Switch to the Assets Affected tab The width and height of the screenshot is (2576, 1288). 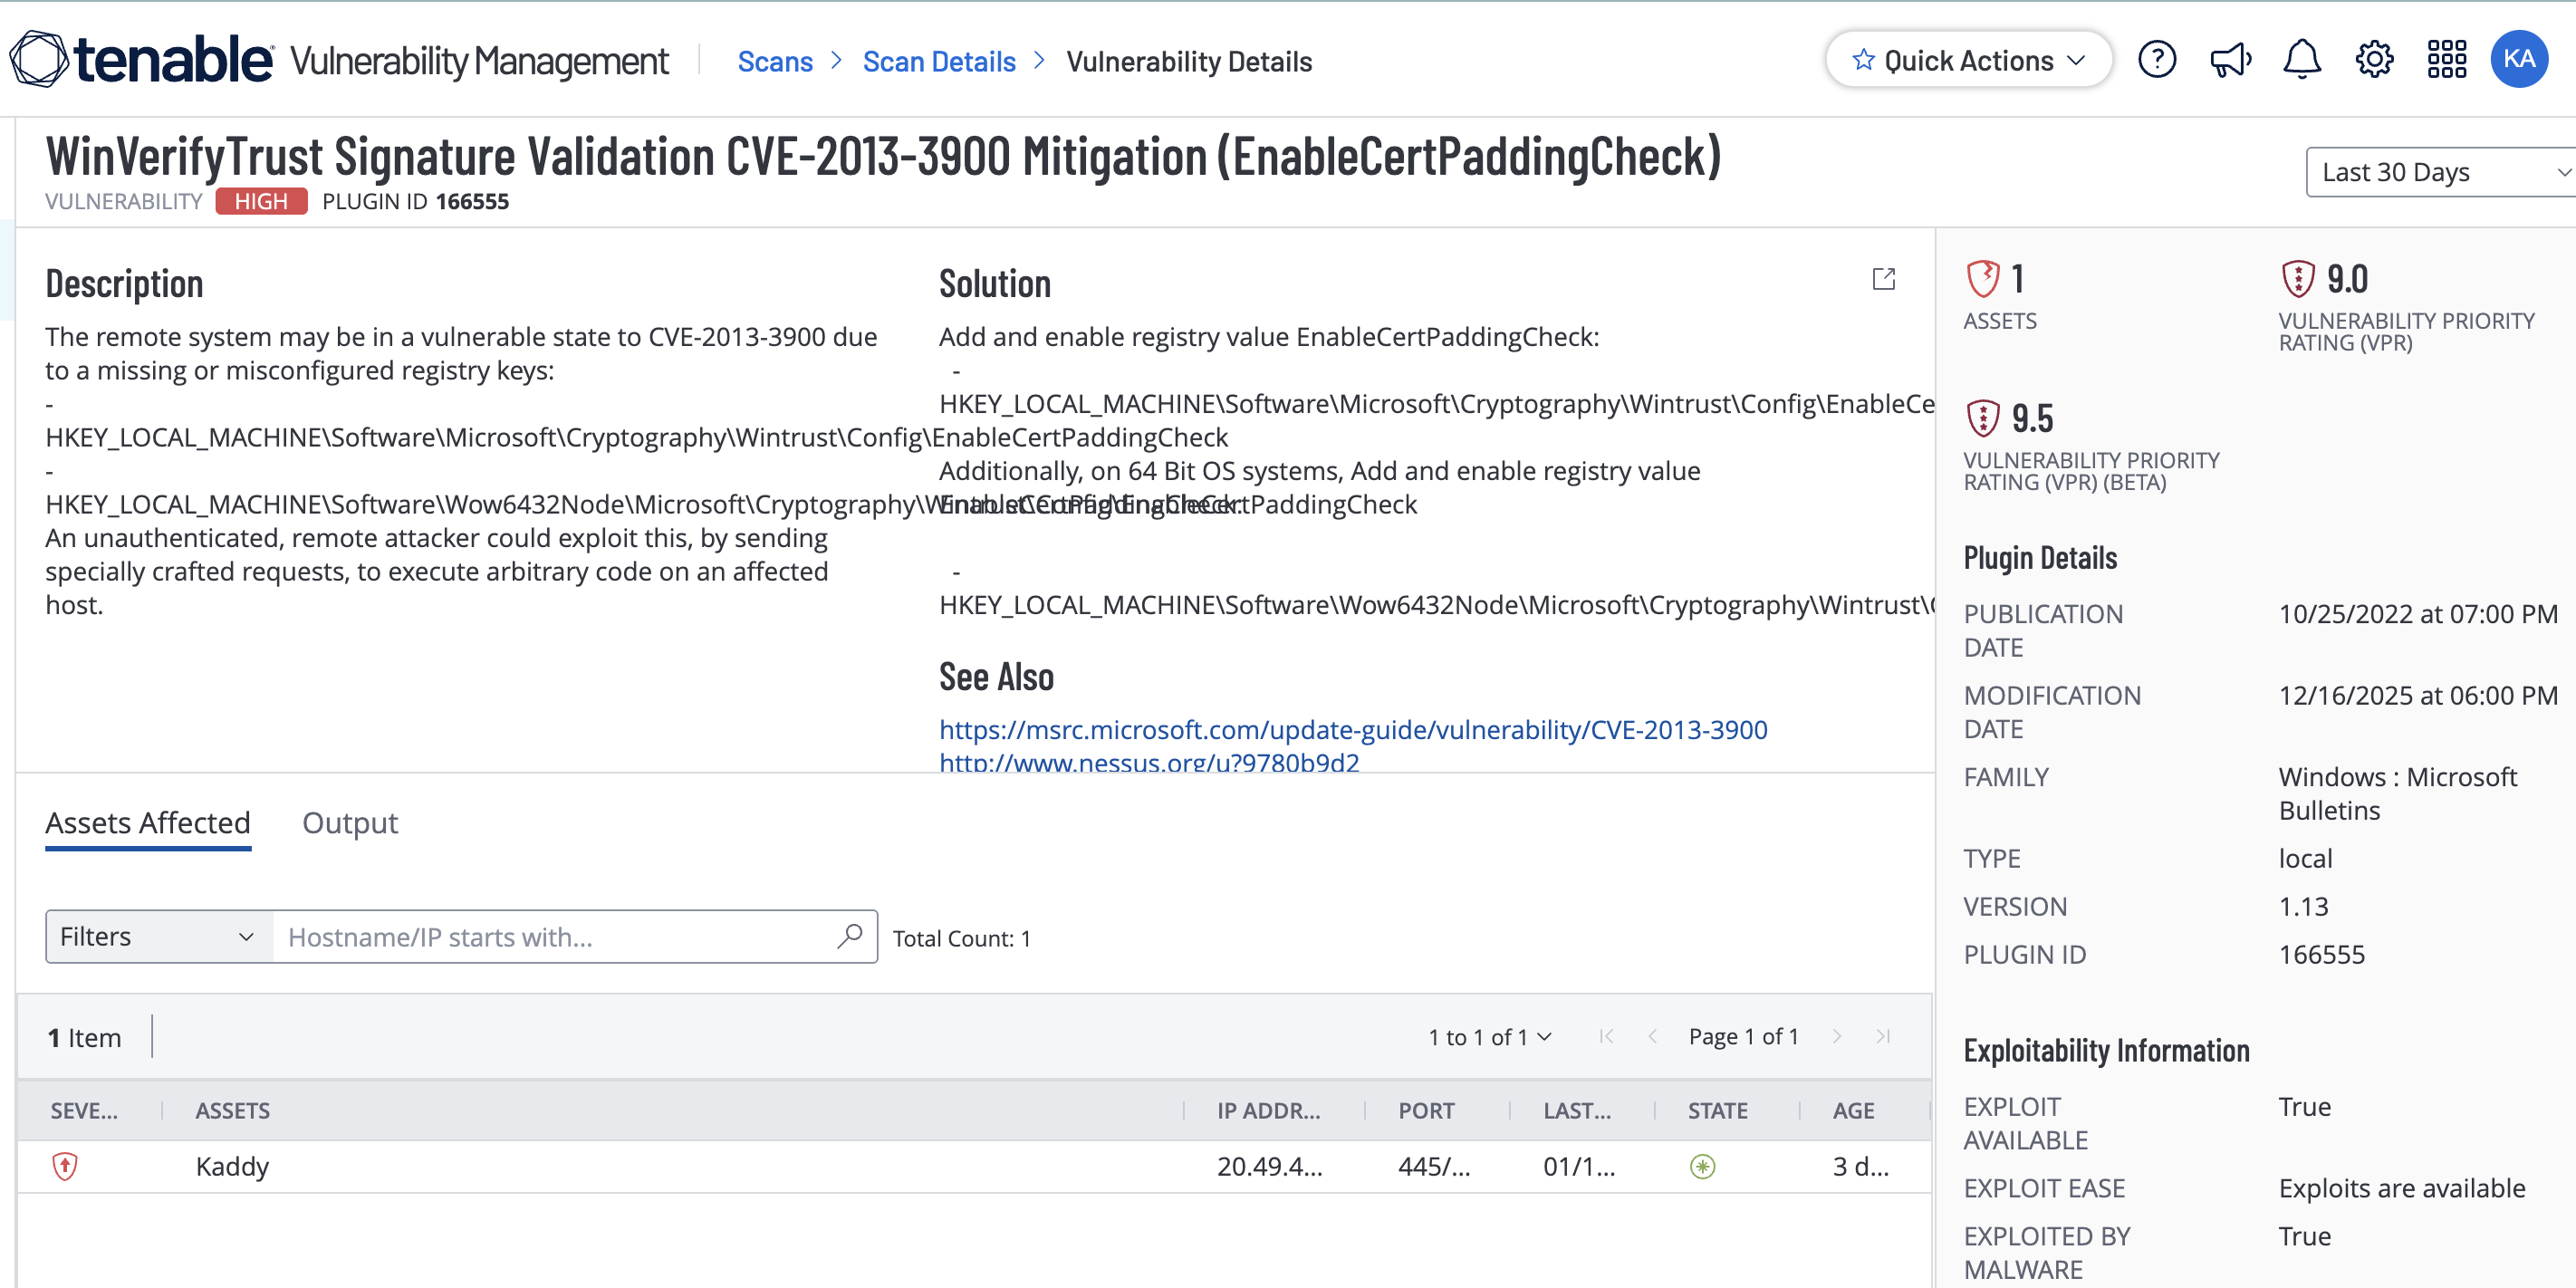click(x=148, y=823)
